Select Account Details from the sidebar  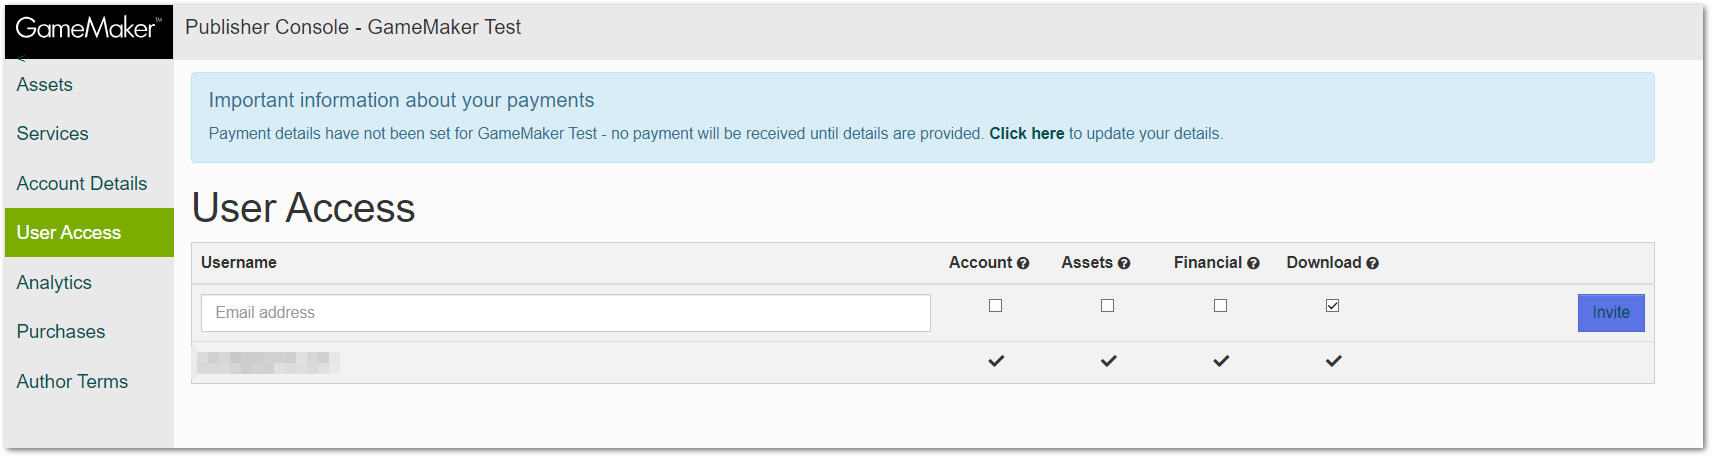(x=82, y=184)
